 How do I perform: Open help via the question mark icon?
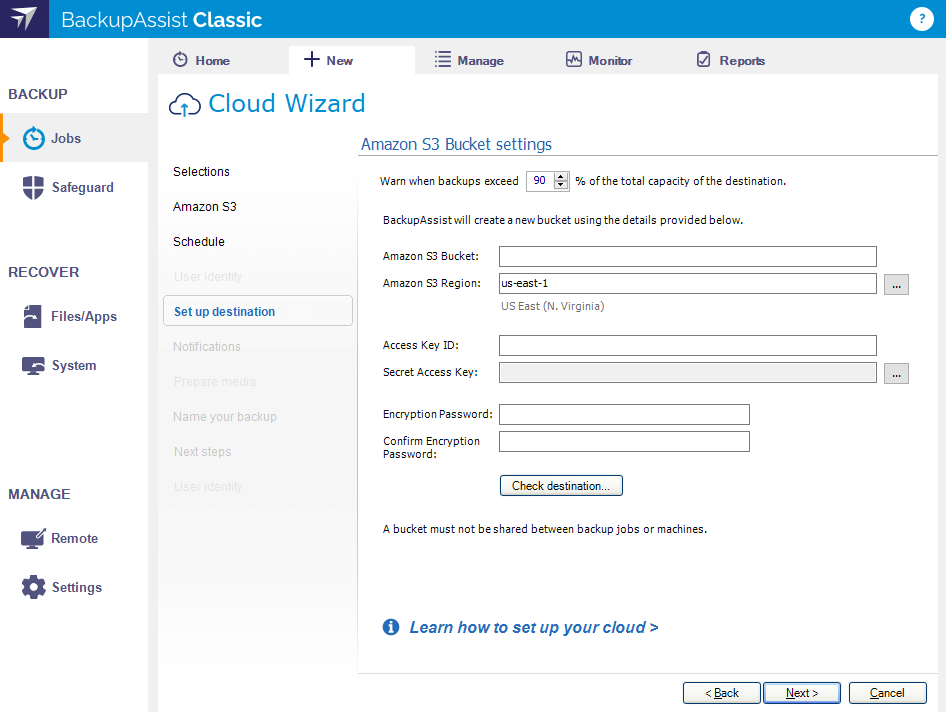(921, 19)
